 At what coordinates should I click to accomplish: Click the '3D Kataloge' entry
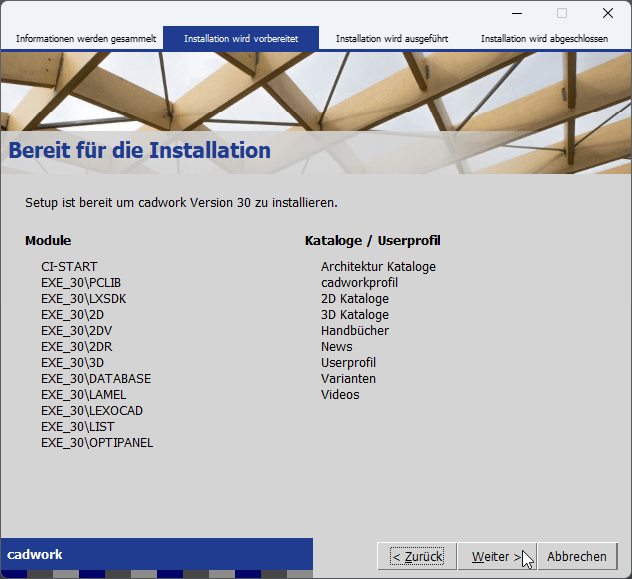pyautogui.click(x=355, y=315)
